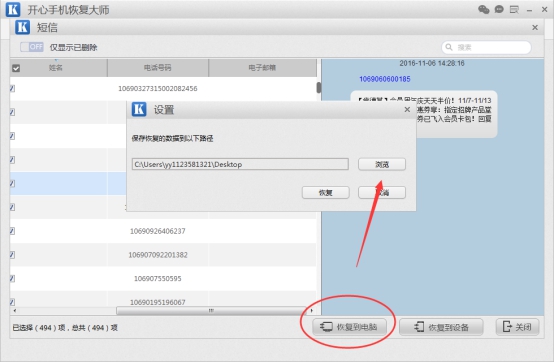Uncheck the highlighted blue row checkbox
This screenshot has width=554, height=362.
[x=12, y=183]
